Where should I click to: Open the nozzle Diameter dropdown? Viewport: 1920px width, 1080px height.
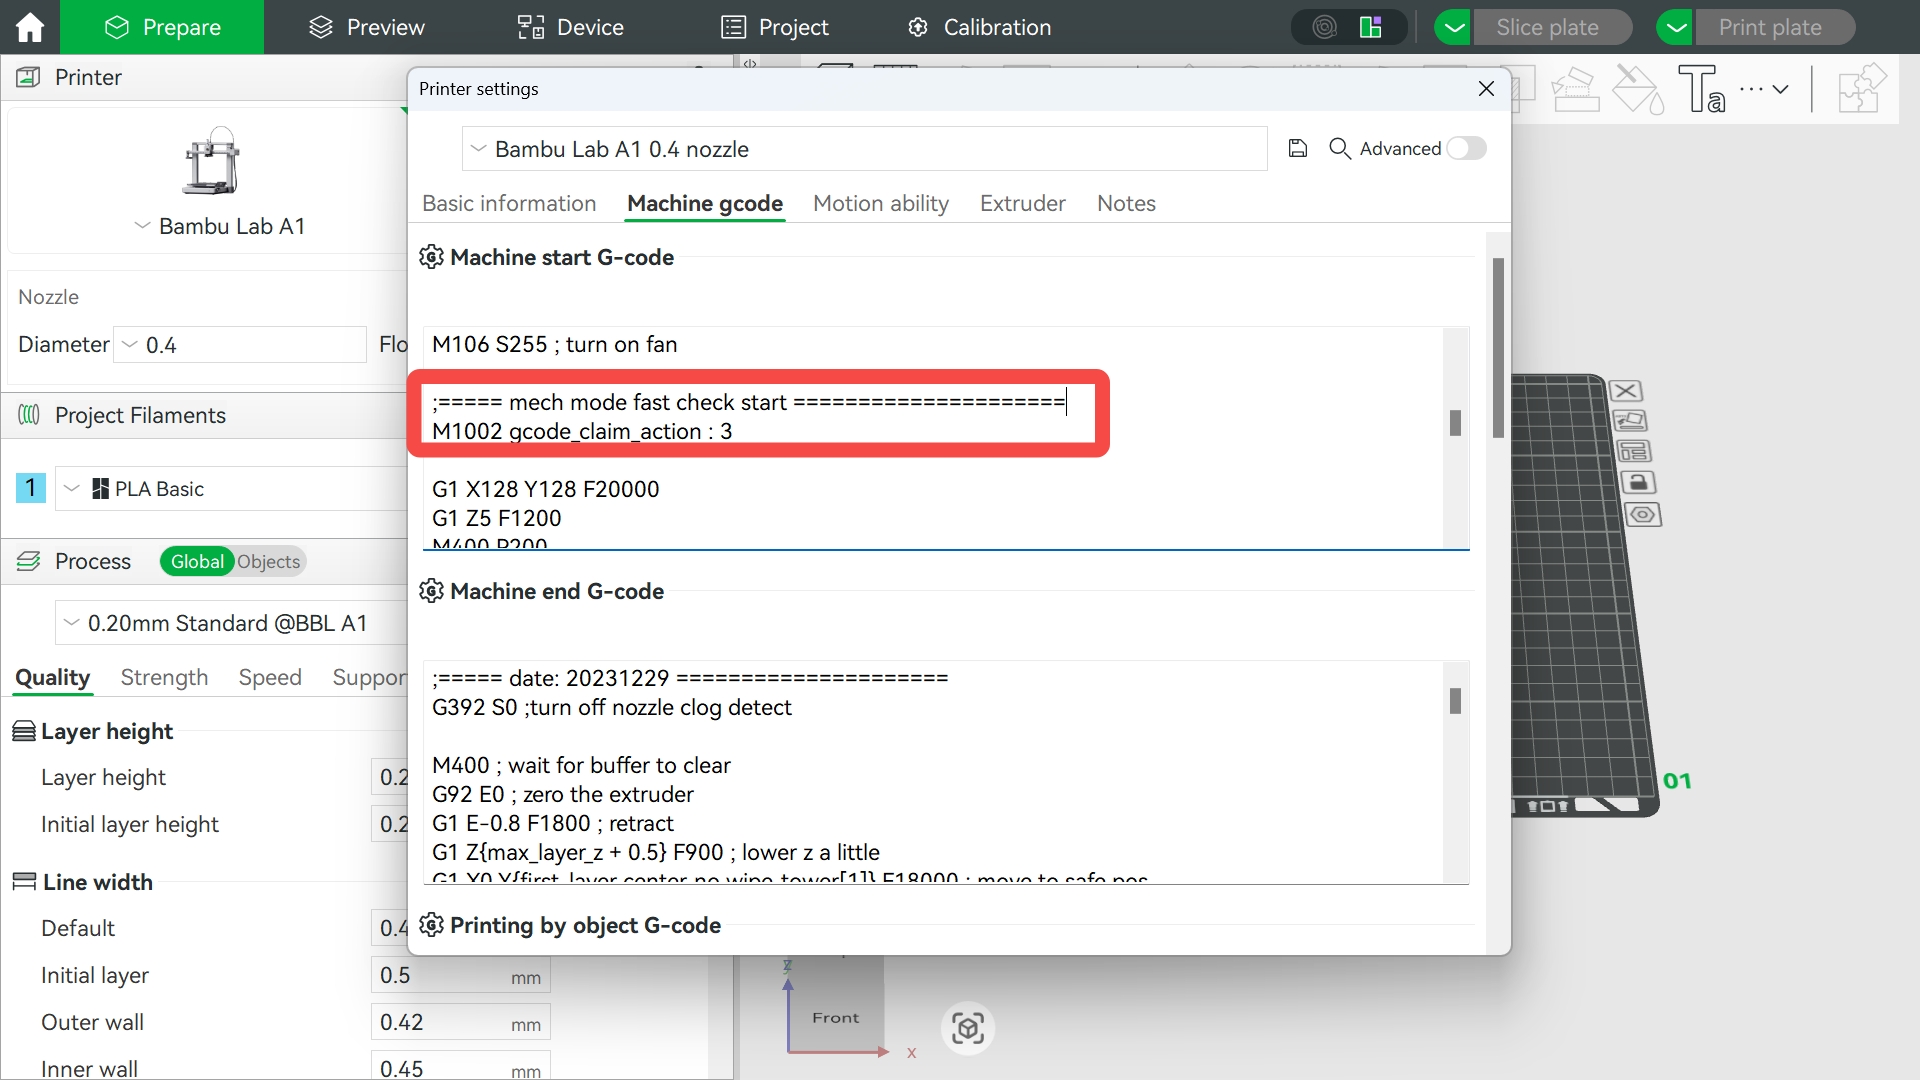coord(240,345)
